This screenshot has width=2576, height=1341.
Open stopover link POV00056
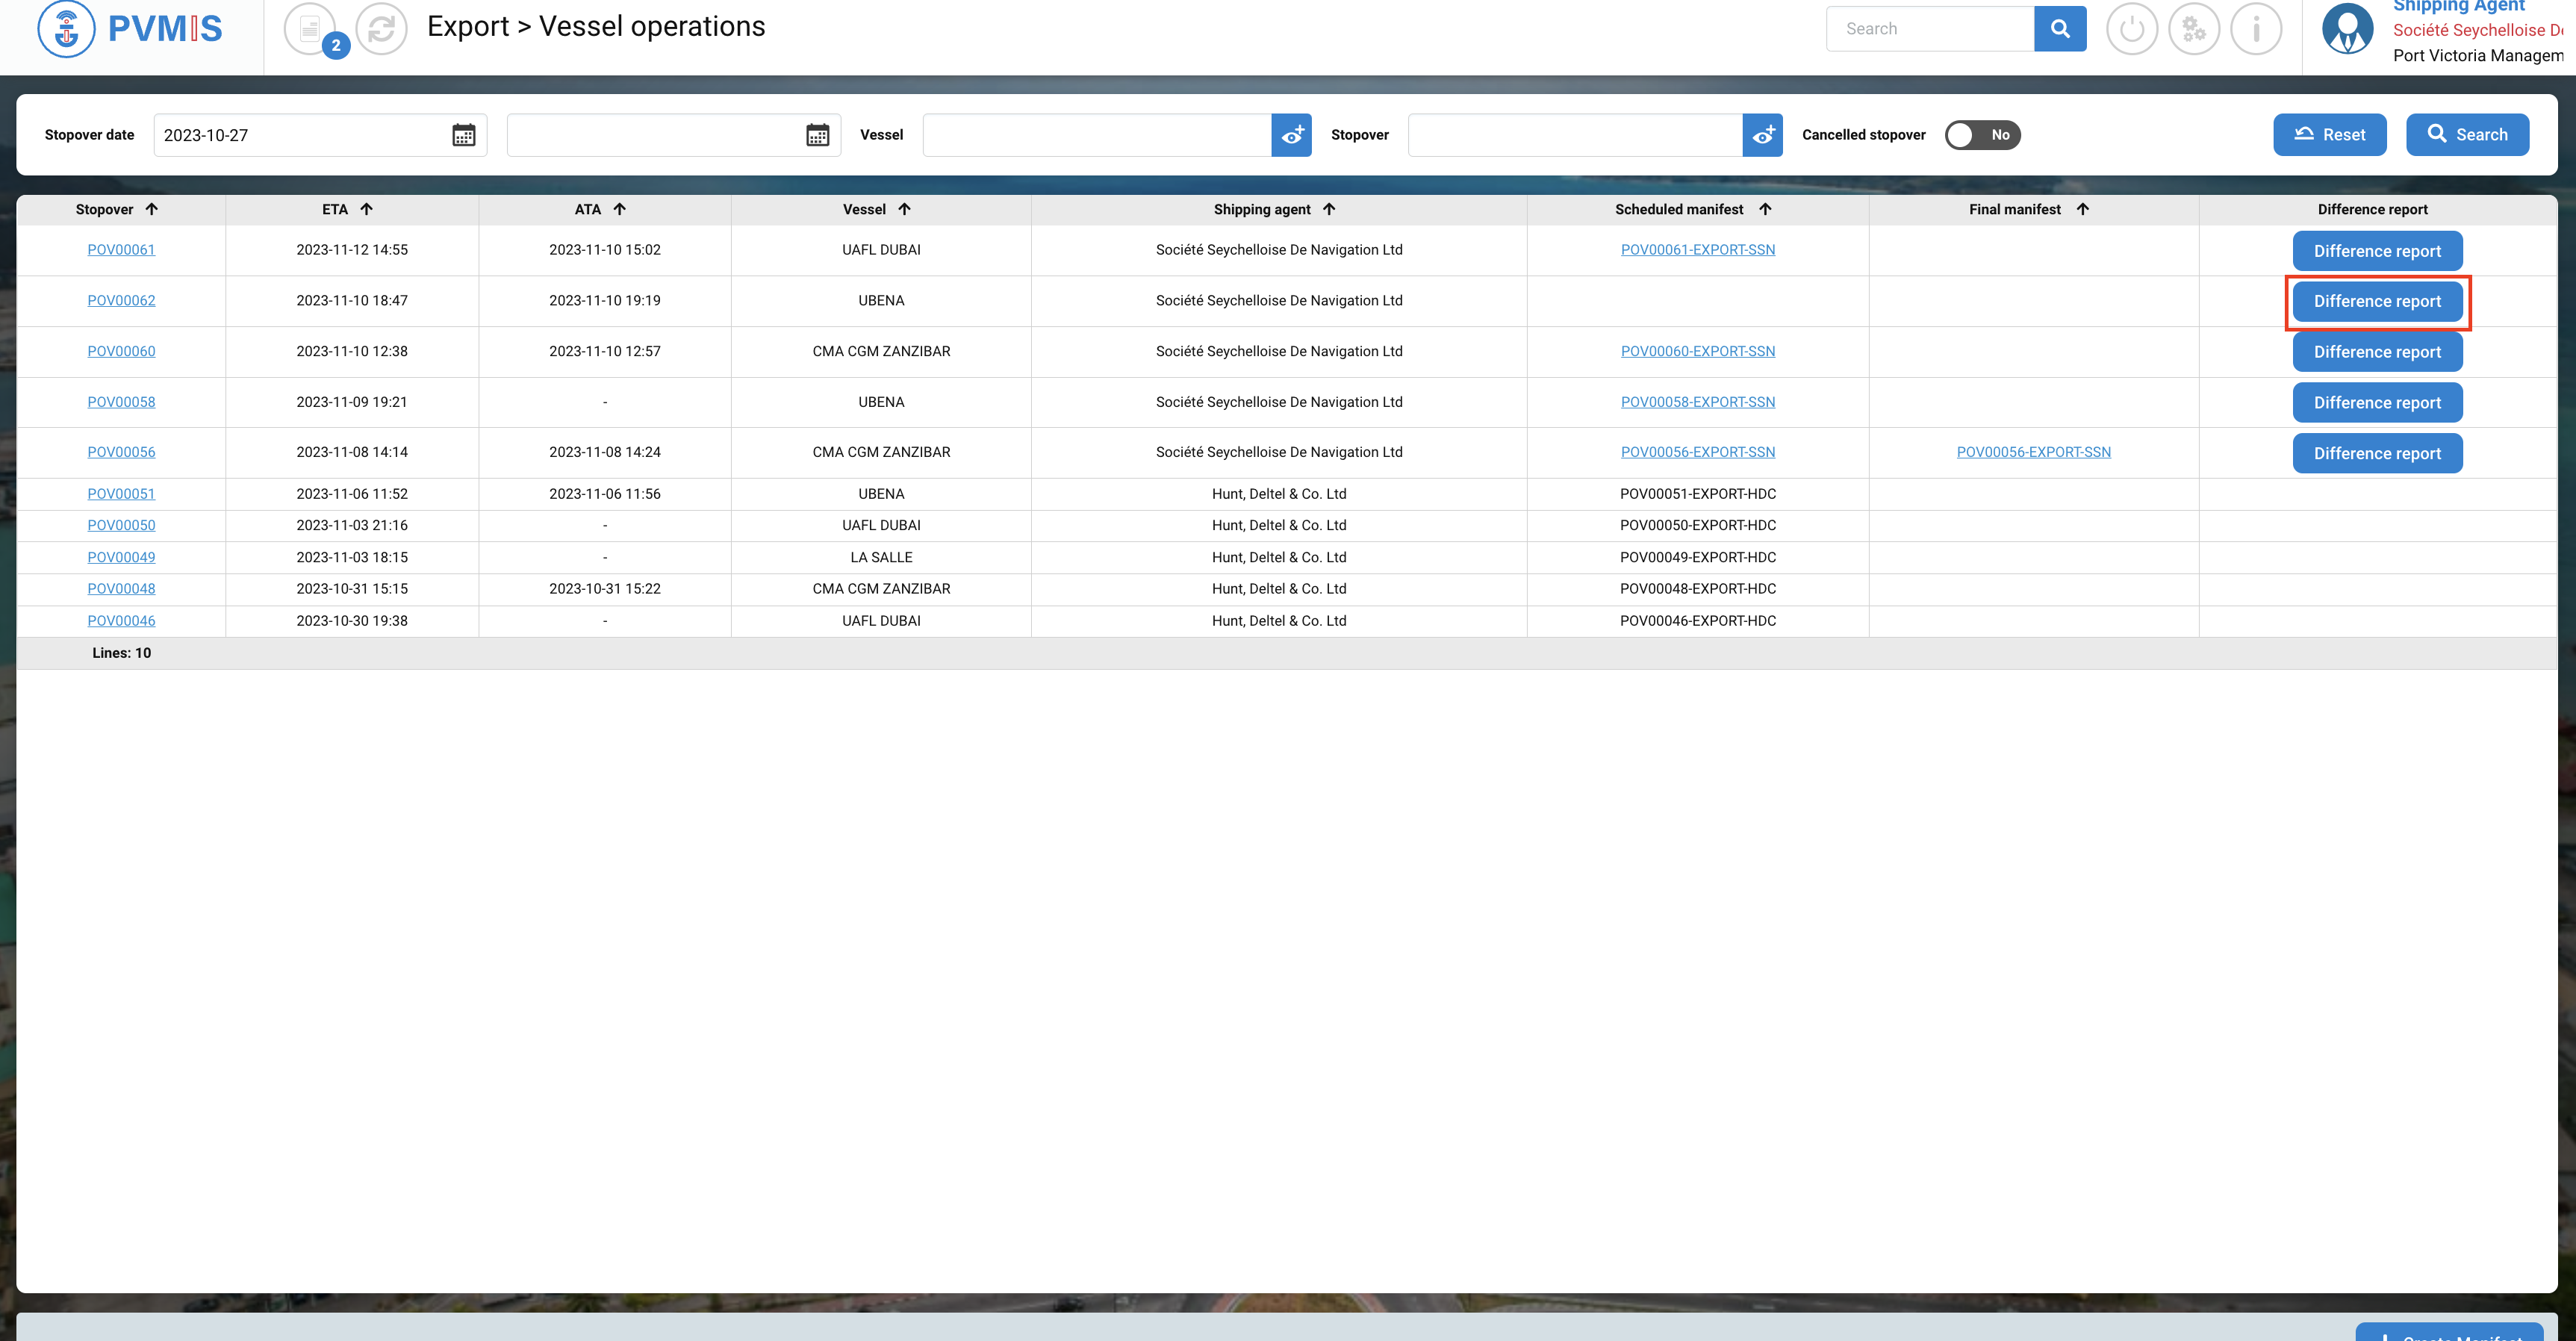coord(121,452)
